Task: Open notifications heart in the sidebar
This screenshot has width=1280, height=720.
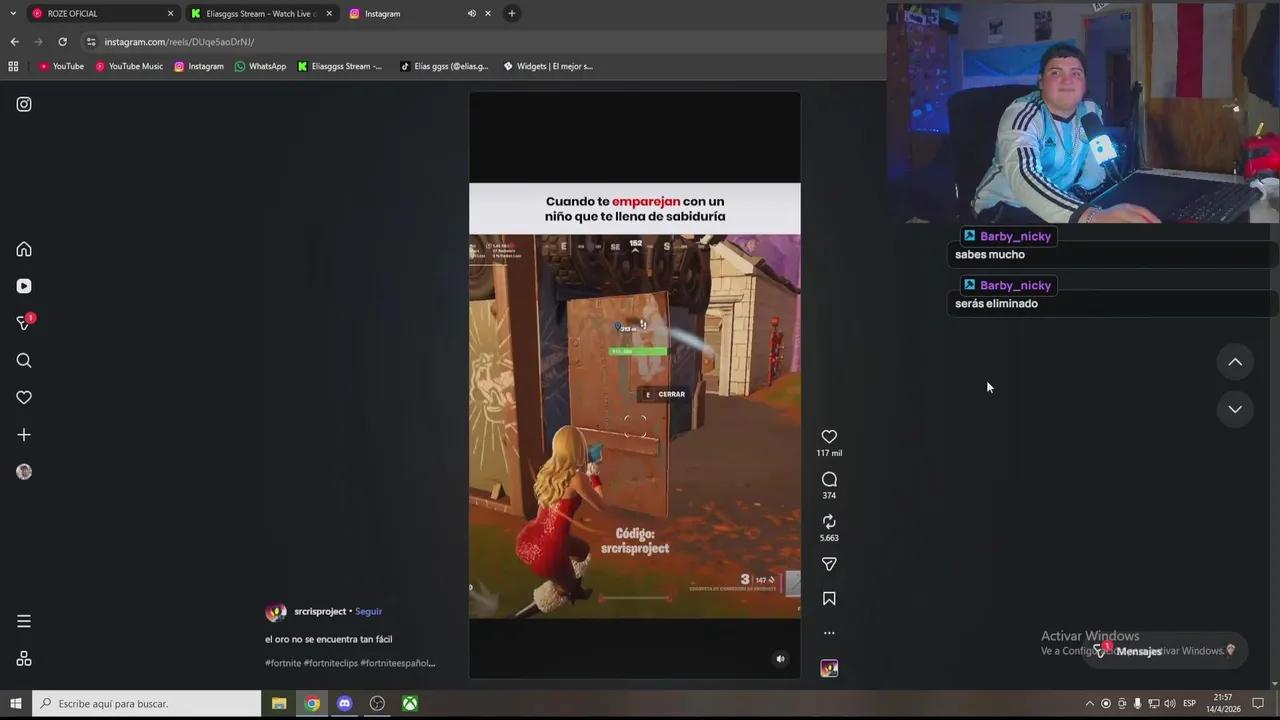Action: 24,397
